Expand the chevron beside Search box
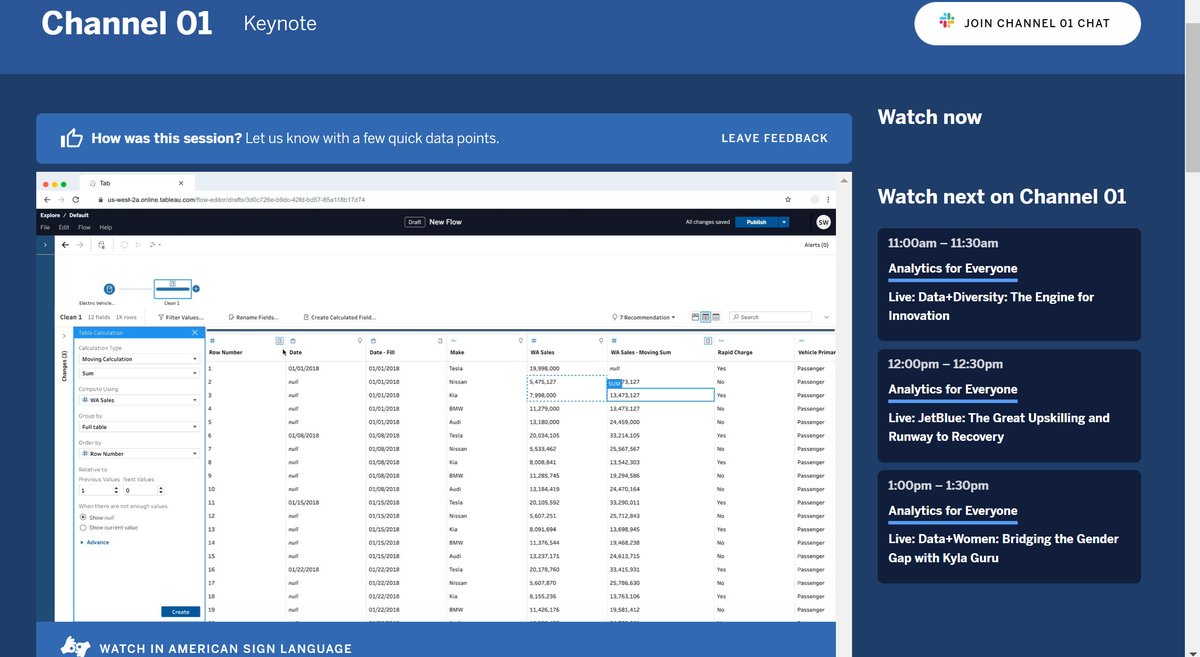The image size is (1200, 657). coord(826,317)
